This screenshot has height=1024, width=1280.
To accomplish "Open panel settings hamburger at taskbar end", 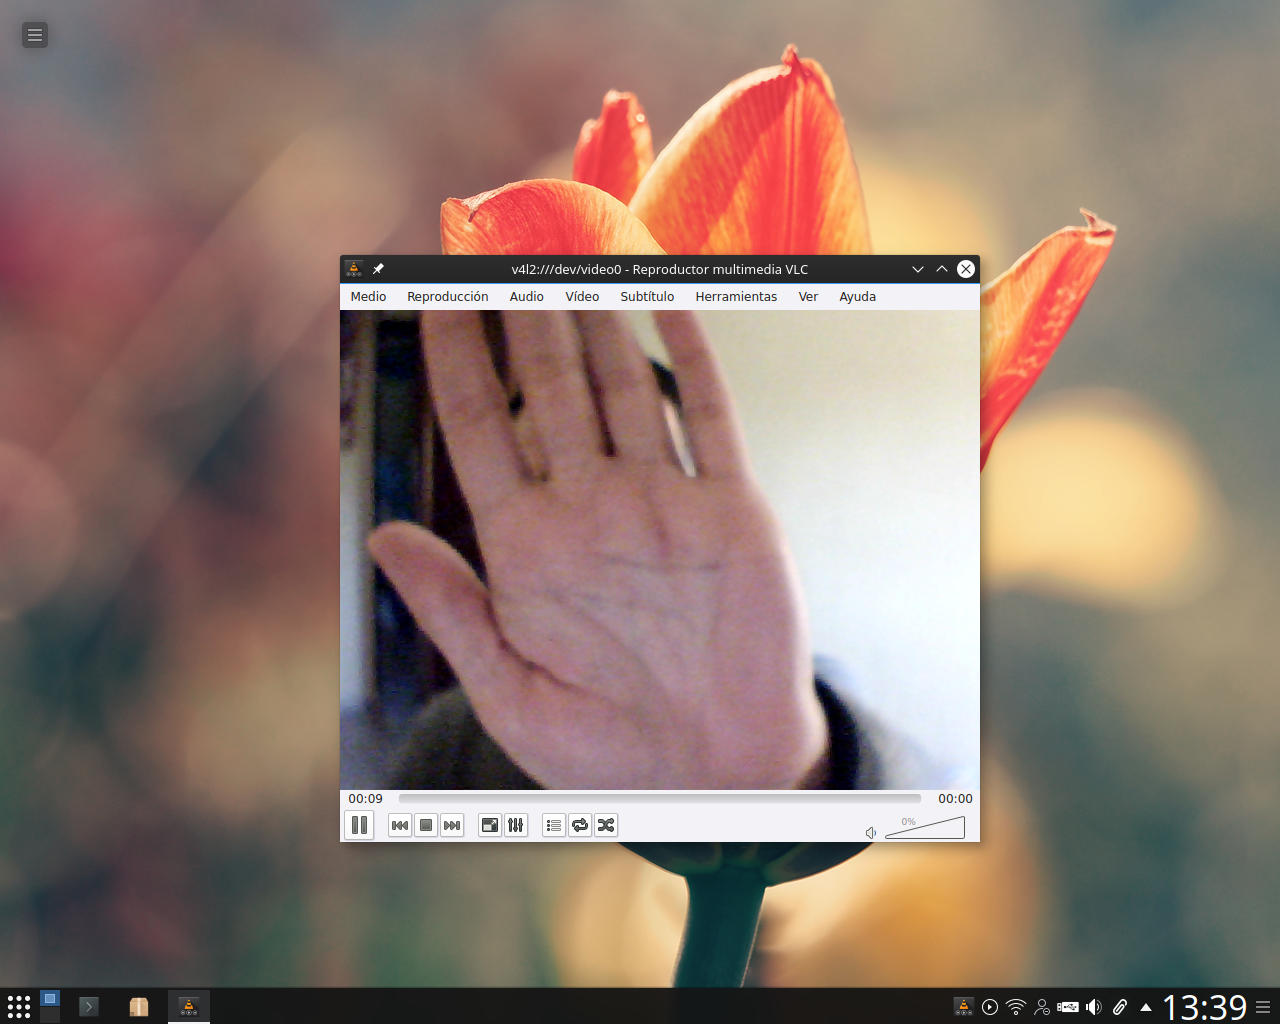I will [1263, 1007].
